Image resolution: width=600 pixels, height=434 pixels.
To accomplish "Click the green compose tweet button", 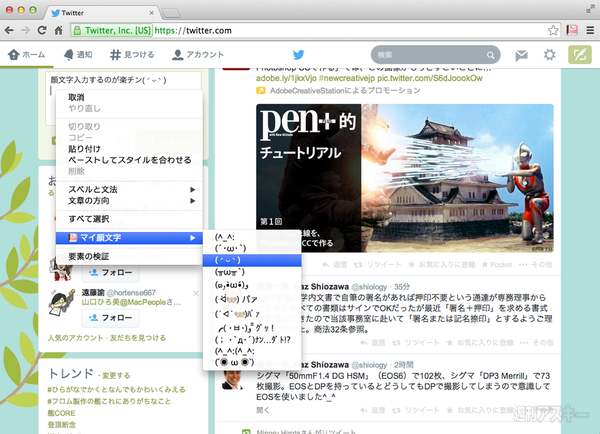I will (580, 55).
